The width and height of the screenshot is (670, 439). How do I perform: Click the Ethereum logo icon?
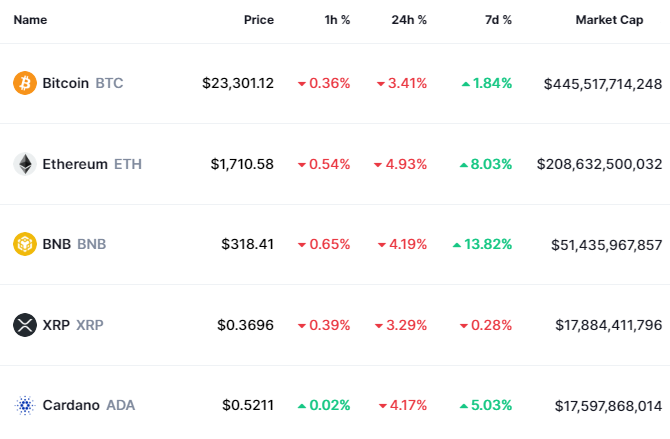tap(24, 164)
